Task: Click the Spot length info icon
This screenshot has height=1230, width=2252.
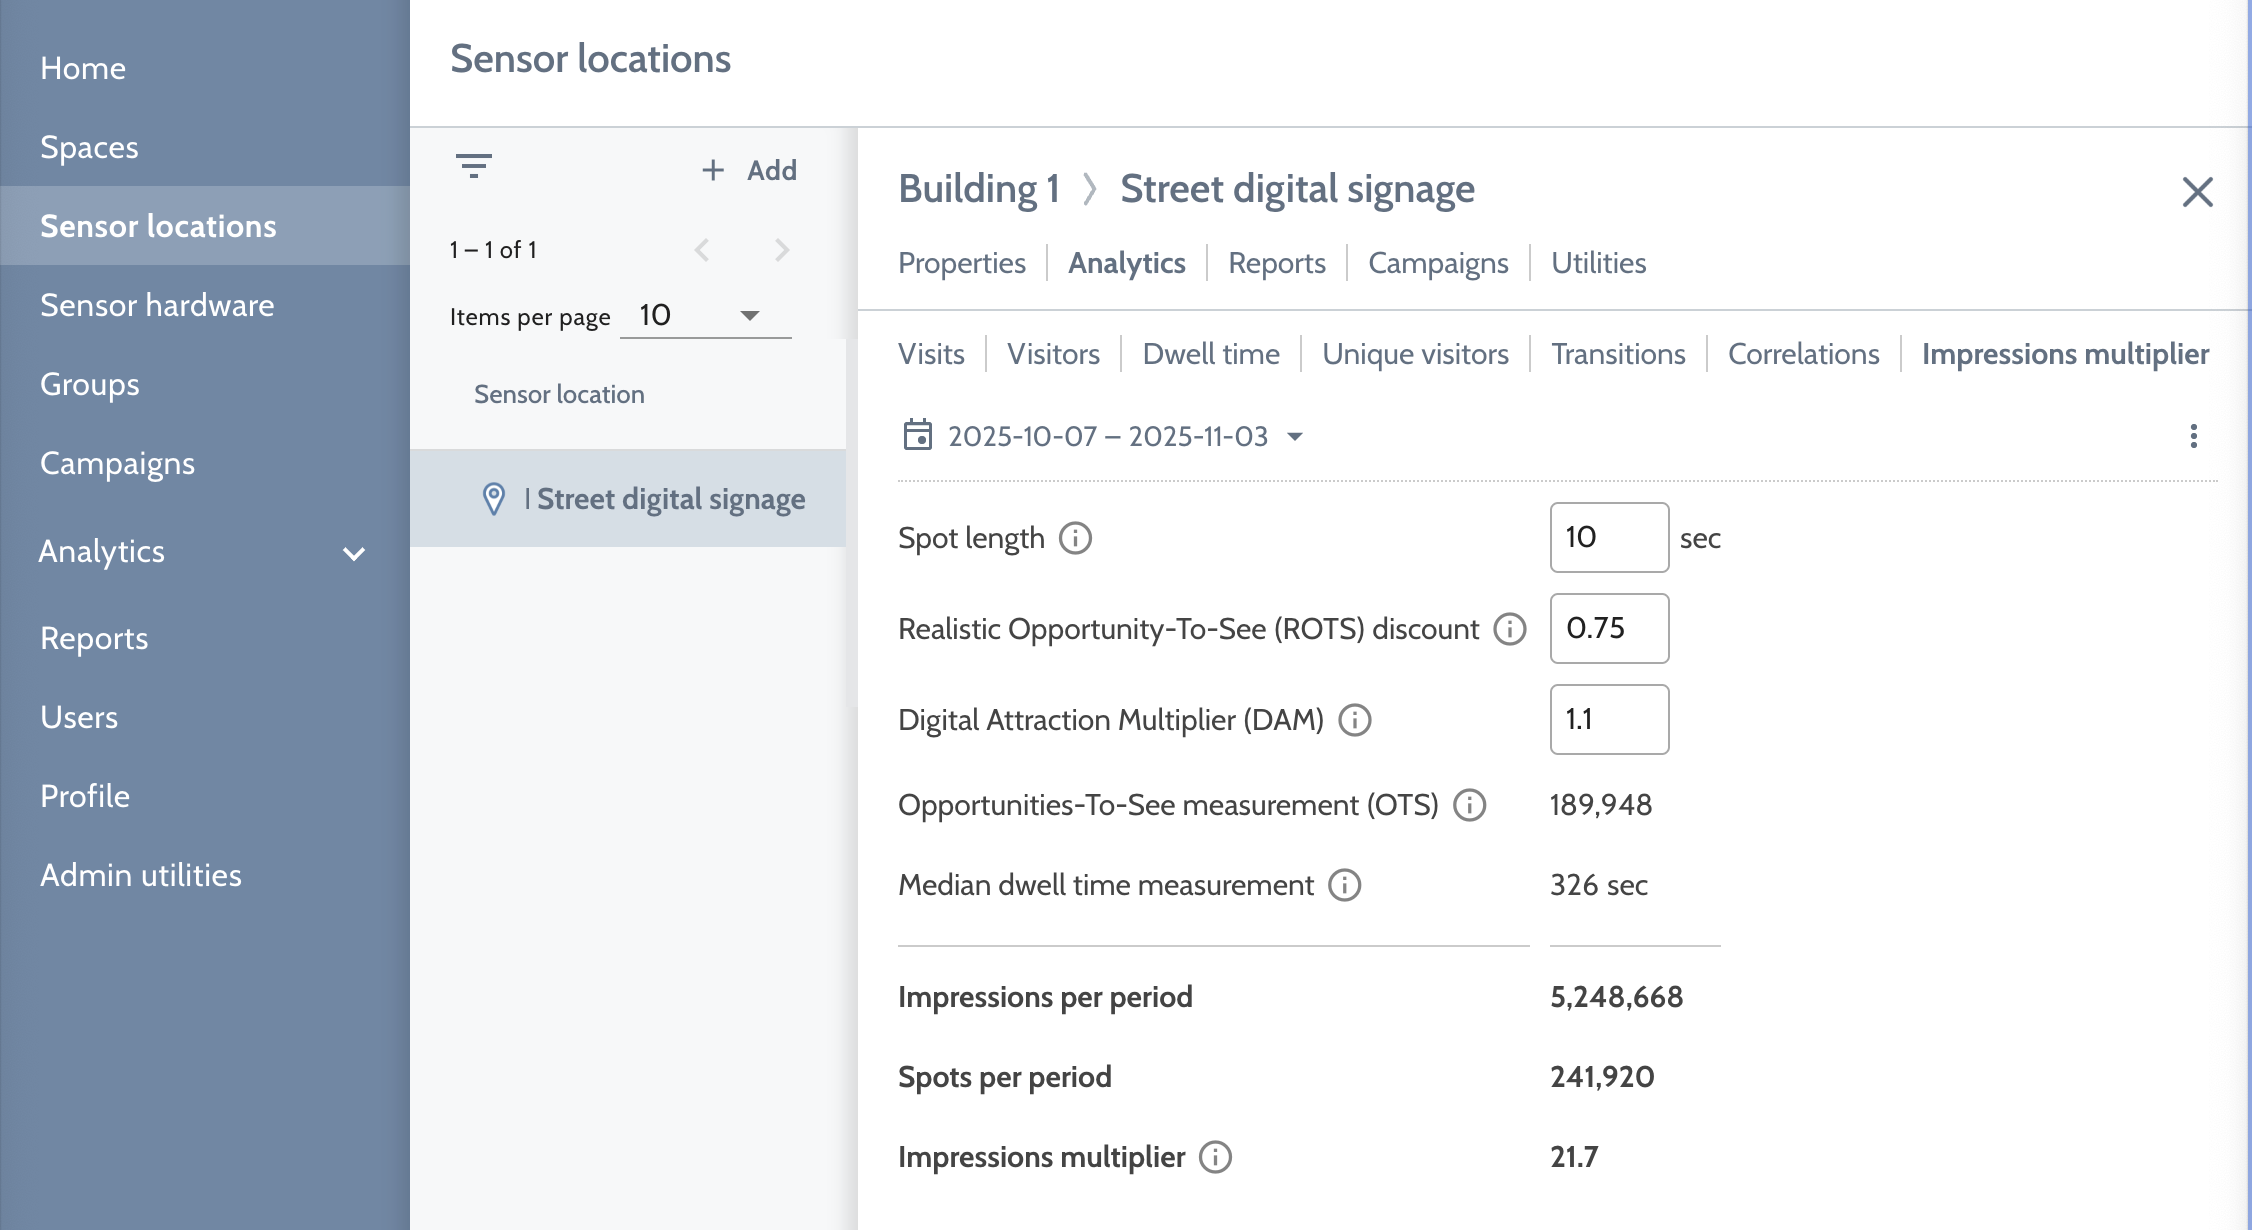Action: (x=1075, y=538)
